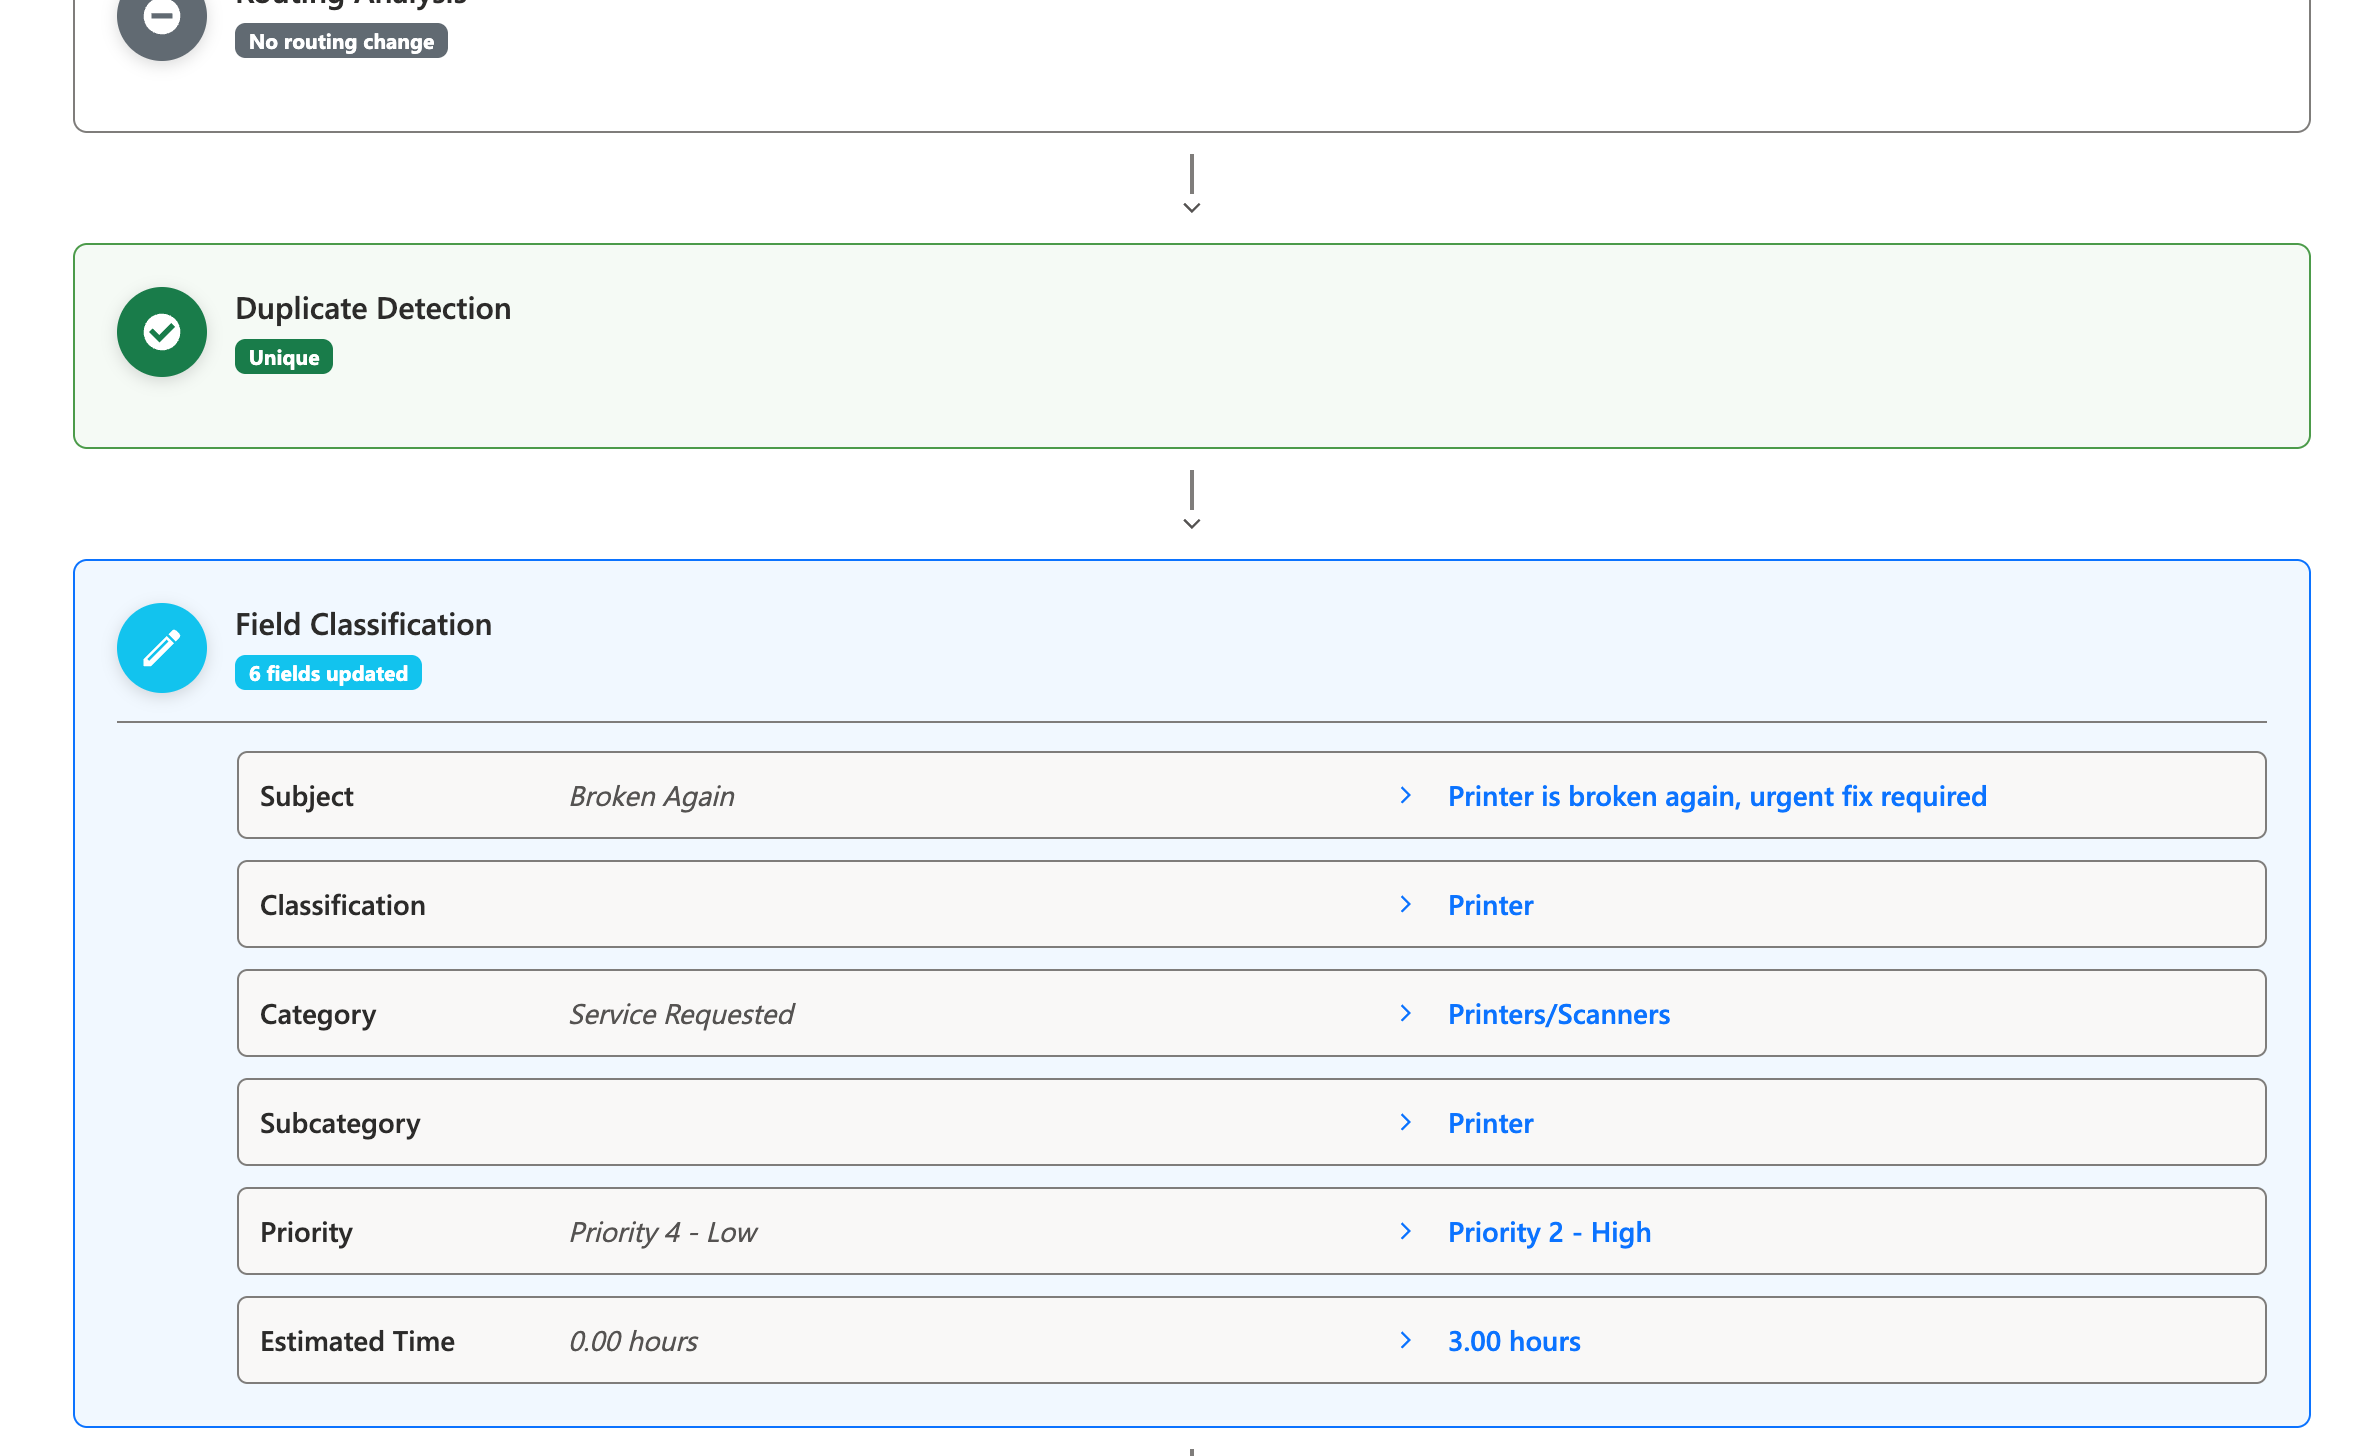Click the 3.00 hours link
The width and height of the screenshot is (2378, 1456).
(x=1513, y=1340)
